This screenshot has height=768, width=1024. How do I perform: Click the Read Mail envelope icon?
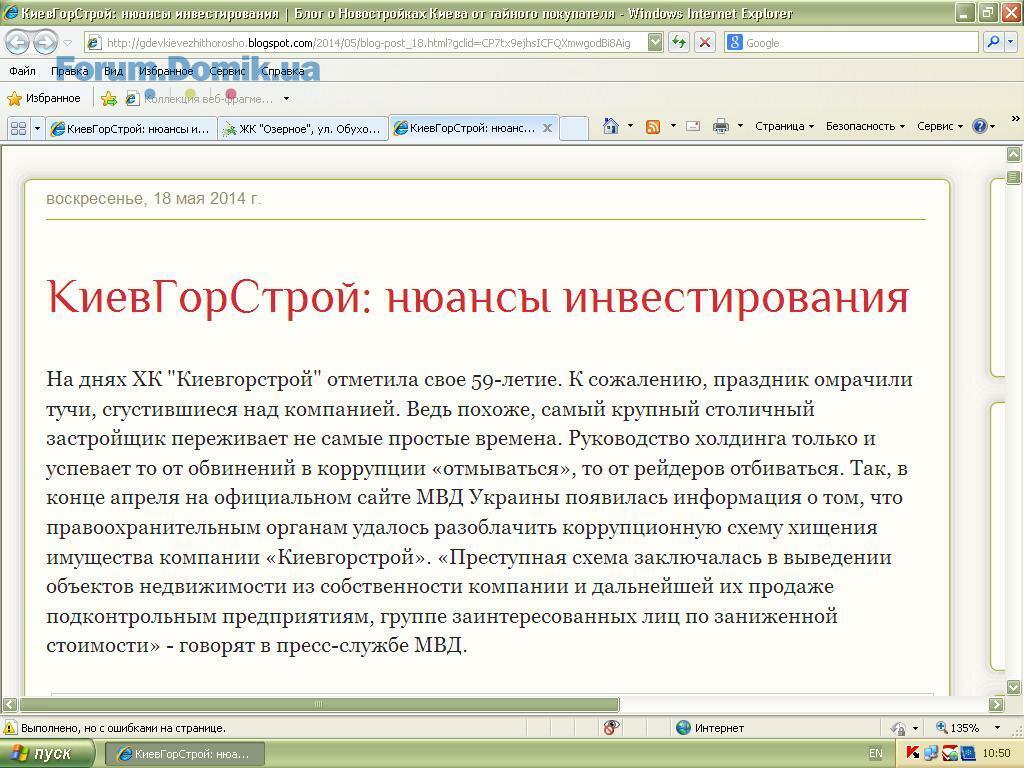click(693, 127)
